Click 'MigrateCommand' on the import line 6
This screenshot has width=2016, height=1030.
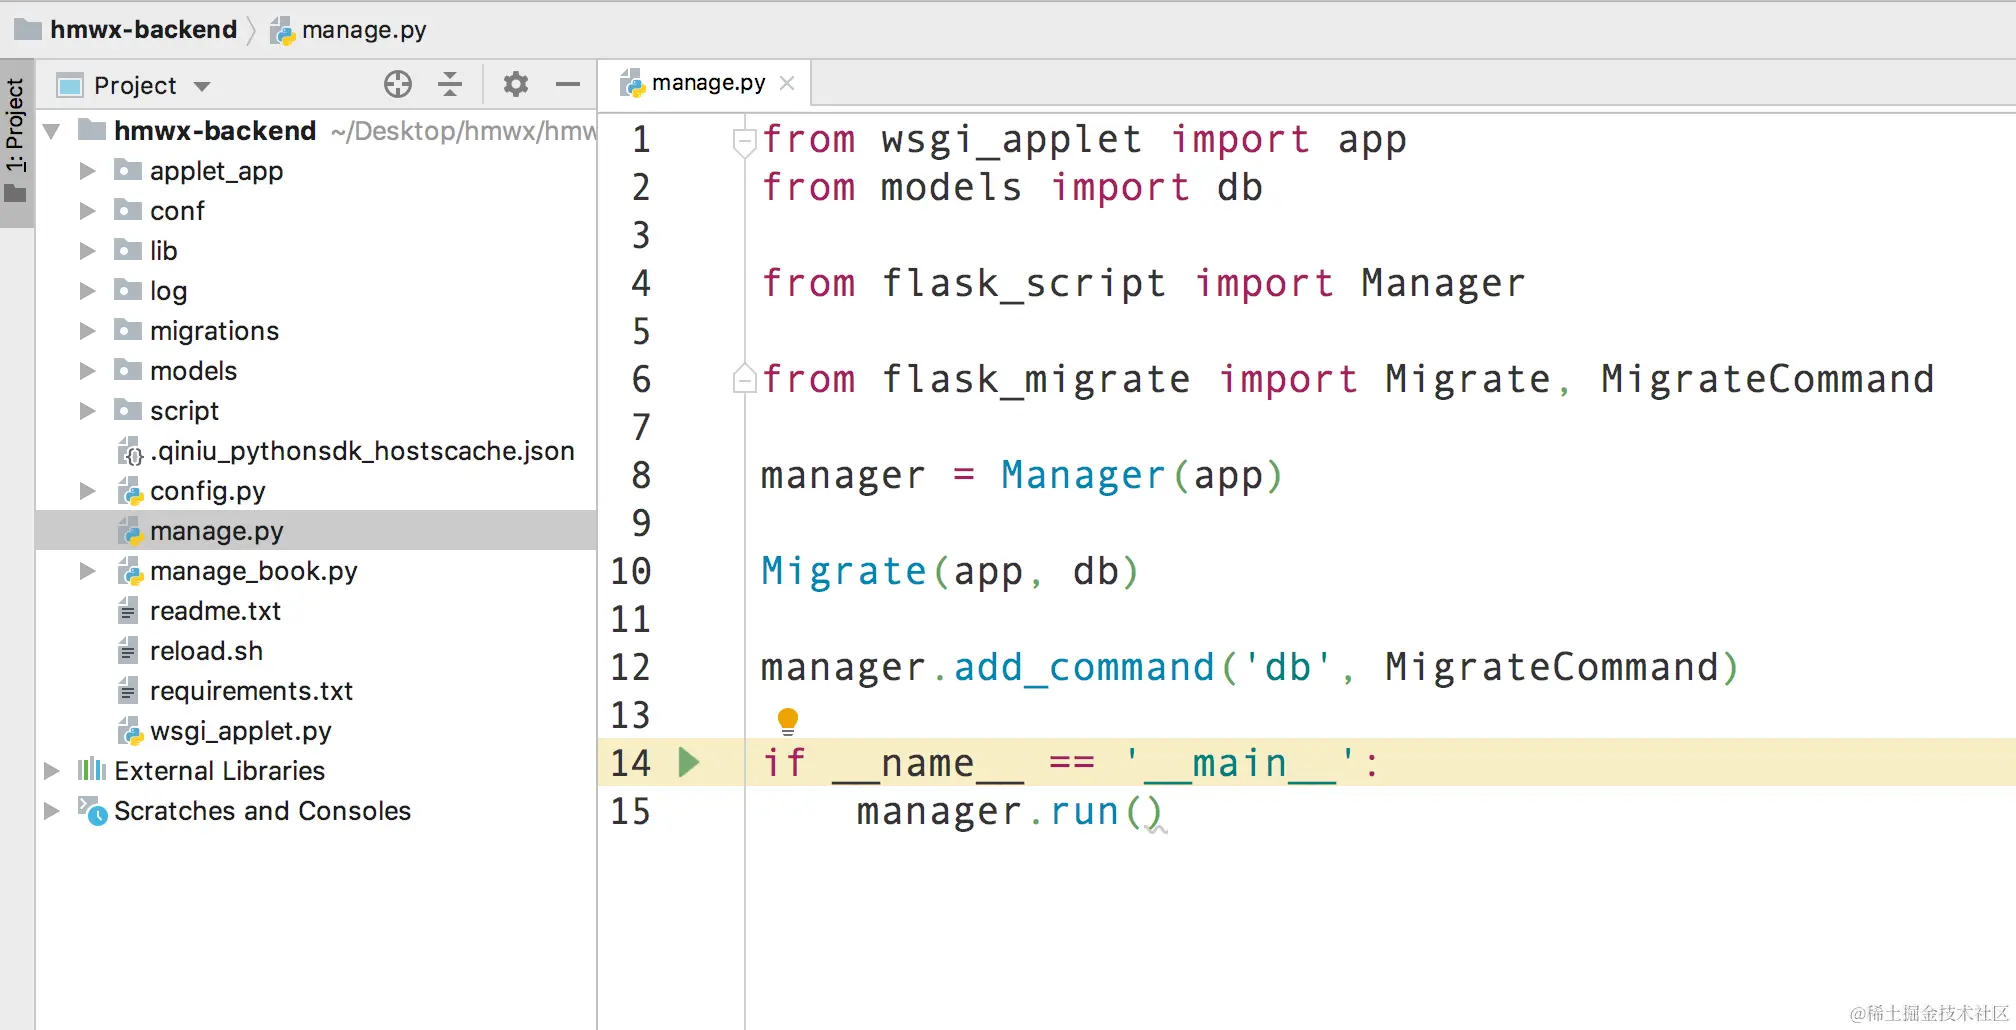[x=1768, y=379]
